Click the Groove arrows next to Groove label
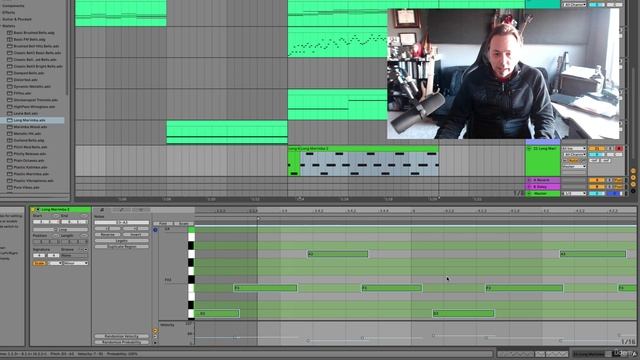Screen dimensions: 640x360 (83, 249)
